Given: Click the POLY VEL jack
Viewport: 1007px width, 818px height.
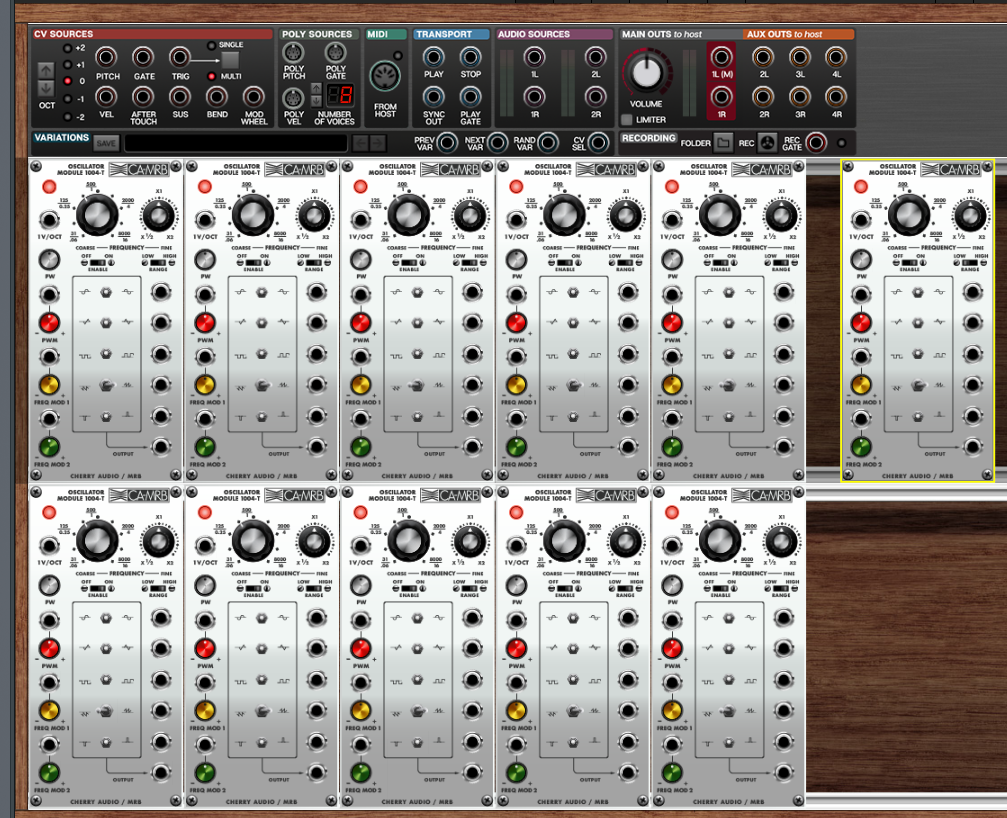Looking at the screenshot, I should click(293, 98).
